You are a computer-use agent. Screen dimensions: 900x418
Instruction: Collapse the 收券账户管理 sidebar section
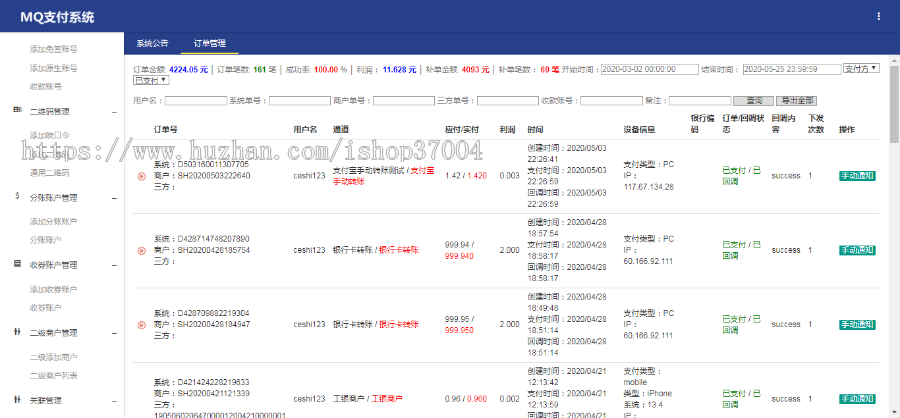click(114, 265)
